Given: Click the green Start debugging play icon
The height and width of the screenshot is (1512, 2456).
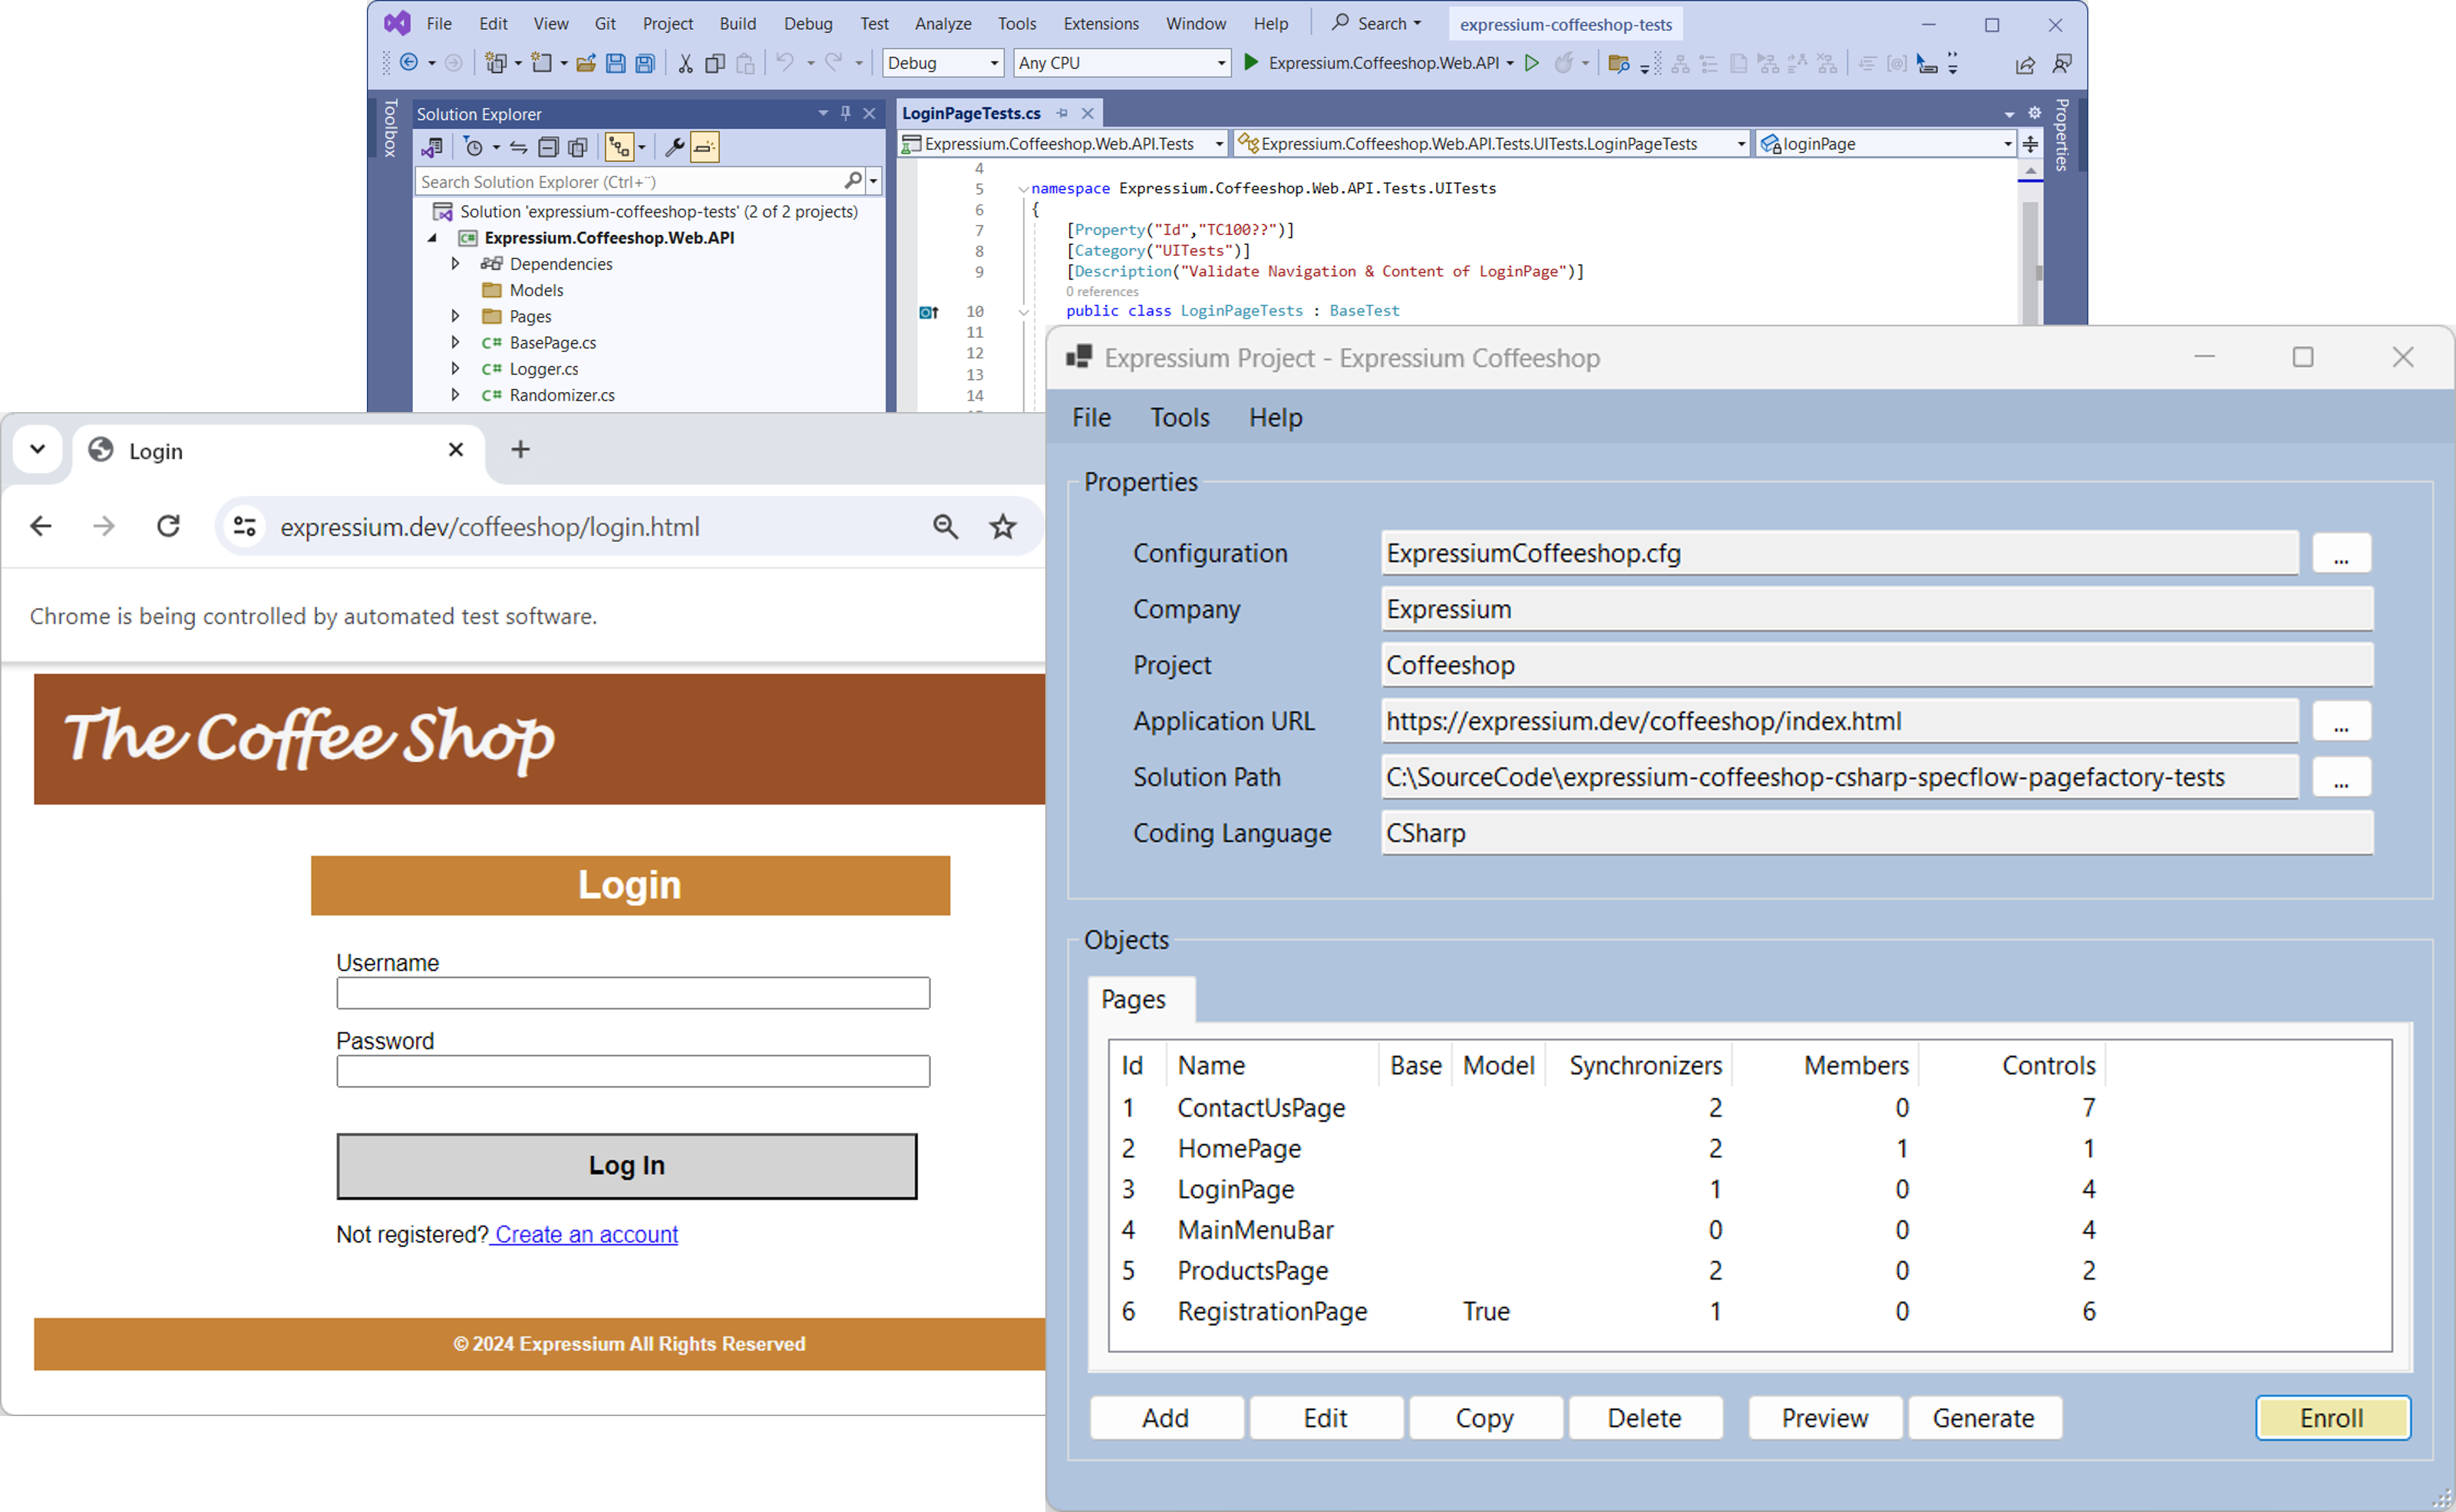Looking at the screenshot, I should tap(1250, 63).
